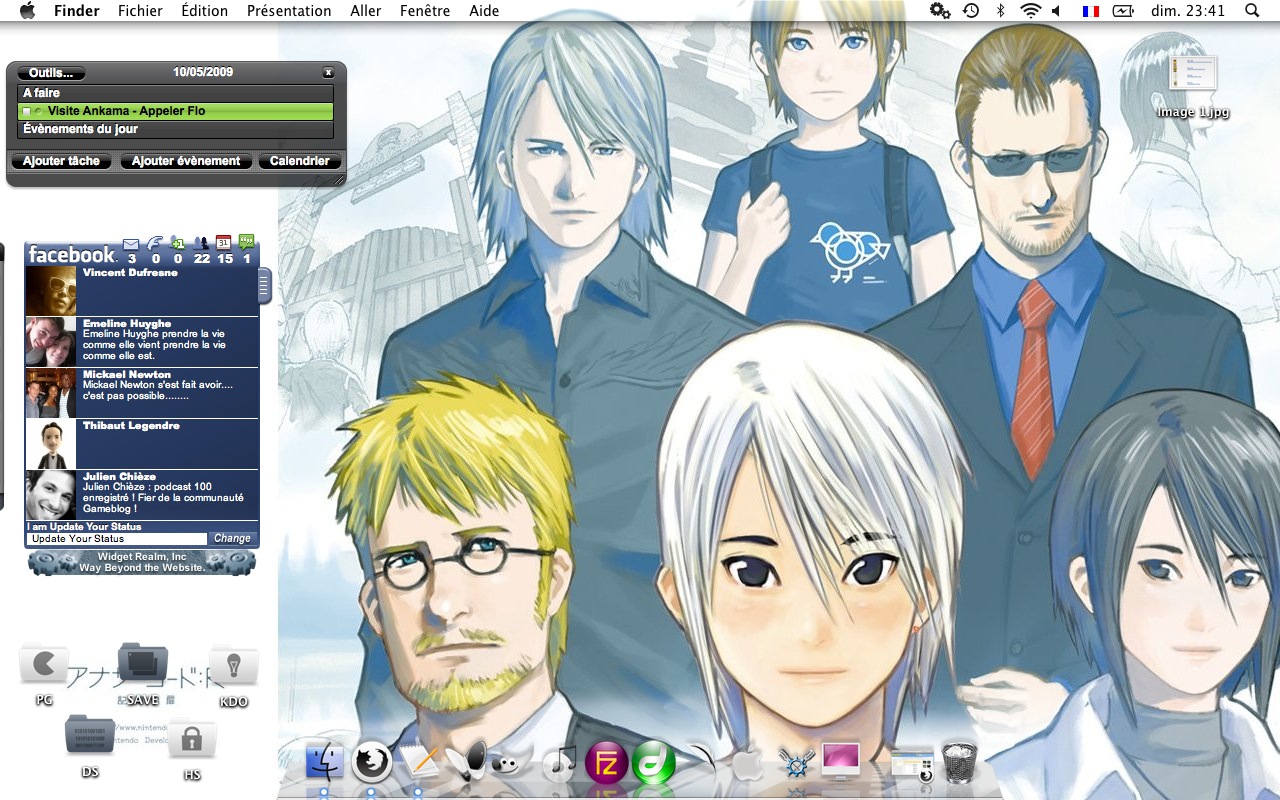Click Emeline Huyghe's name in feed
1280x800 pixels.
click(127, 323)
